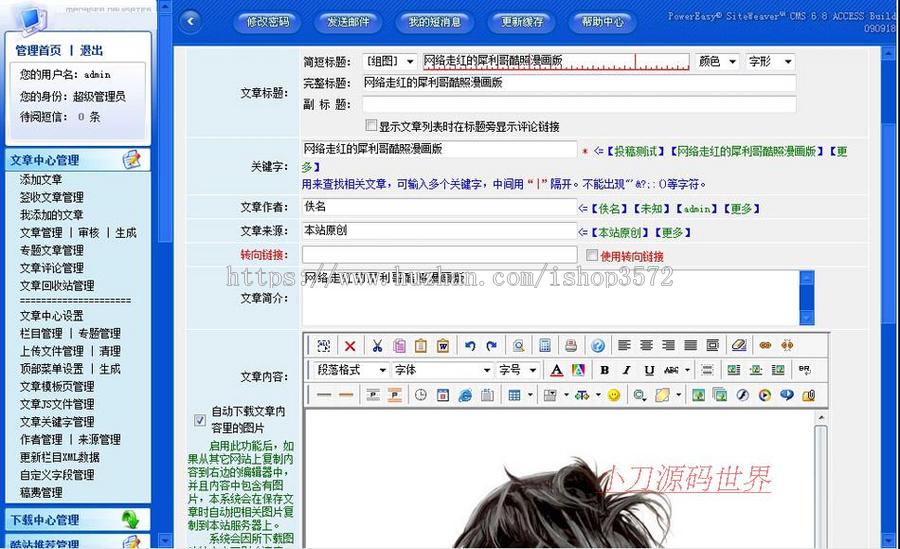Image resolution: width=900 pixels, height=549 pixels.
Task: Open 添加文章 in the sidebar
Action: (x=41, y=180)
